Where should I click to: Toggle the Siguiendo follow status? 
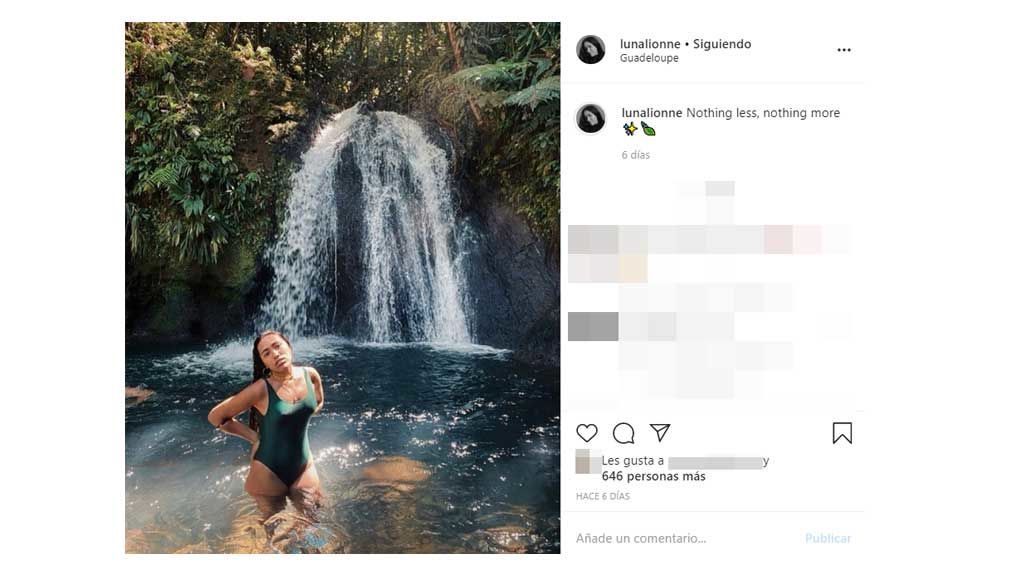coord(722,44)
